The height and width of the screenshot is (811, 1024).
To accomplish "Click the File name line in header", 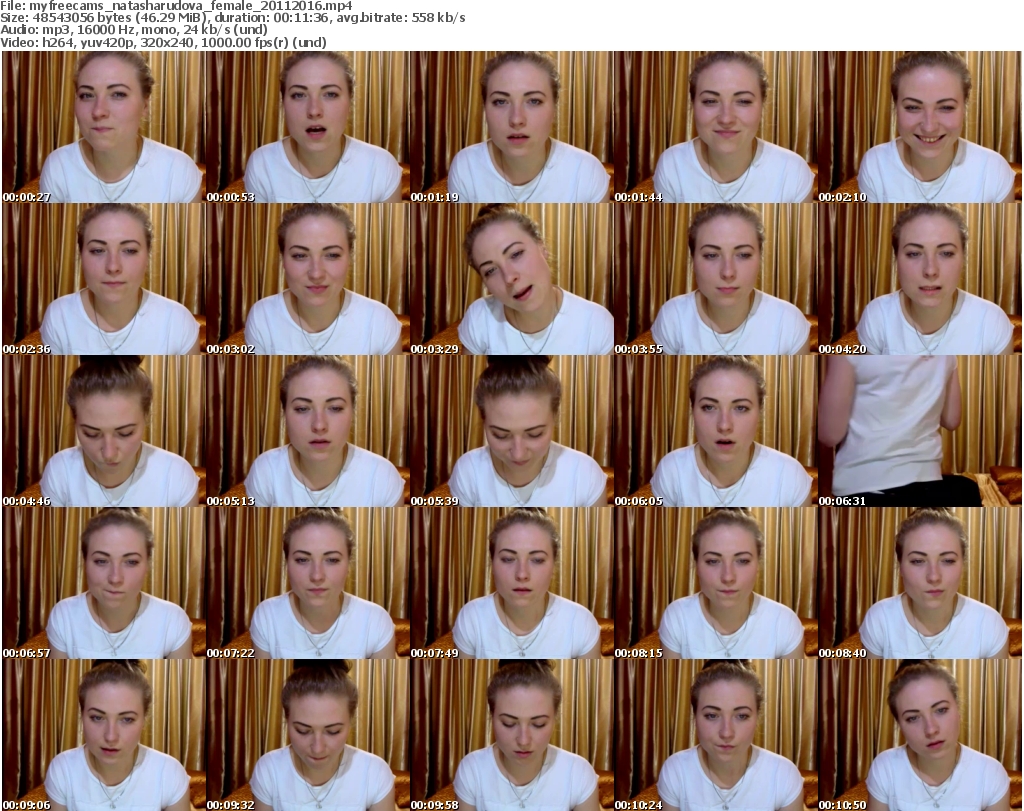I will (x=176, y=6).
